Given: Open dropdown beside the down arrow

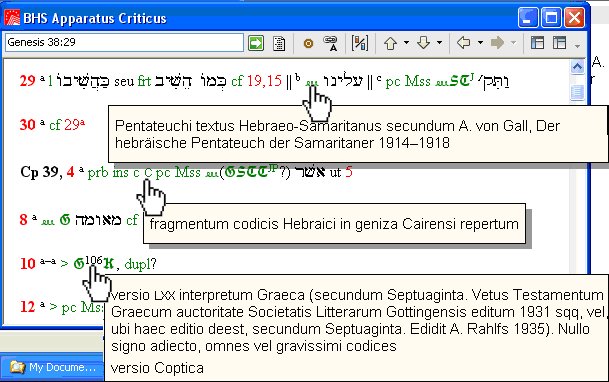Looking at the screenshot, I should point(439,42).
